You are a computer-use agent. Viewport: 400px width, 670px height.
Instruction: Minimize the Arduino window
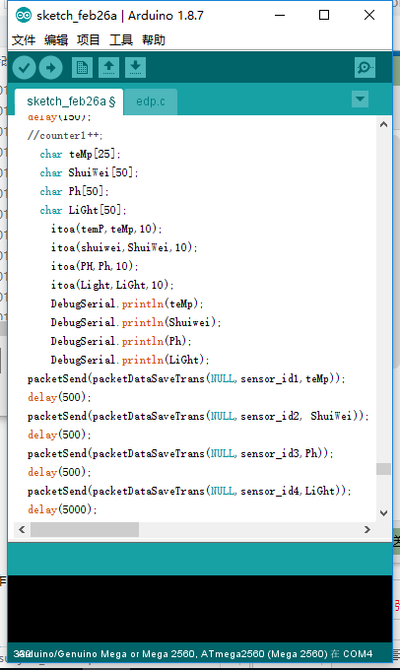pos(280,15)
